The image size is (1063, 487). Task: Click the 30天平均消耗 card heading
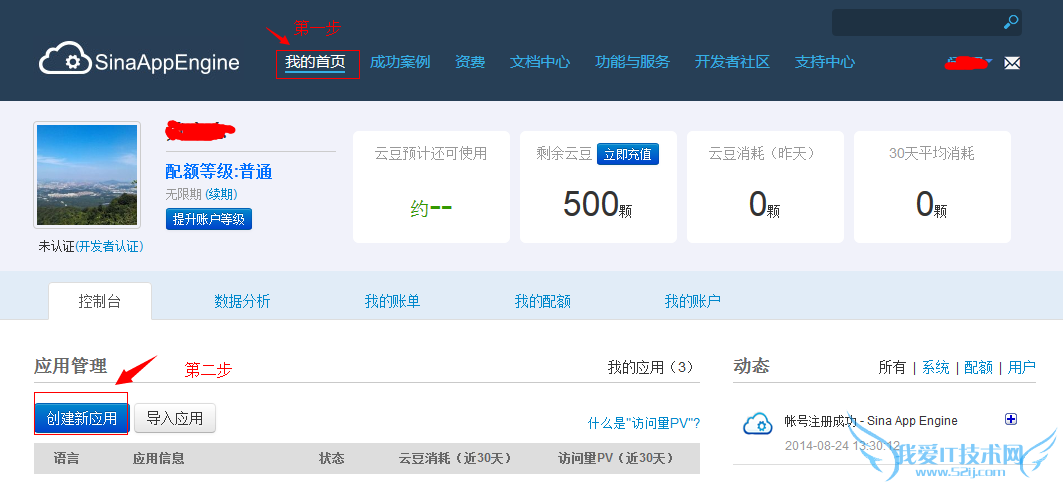931,154
